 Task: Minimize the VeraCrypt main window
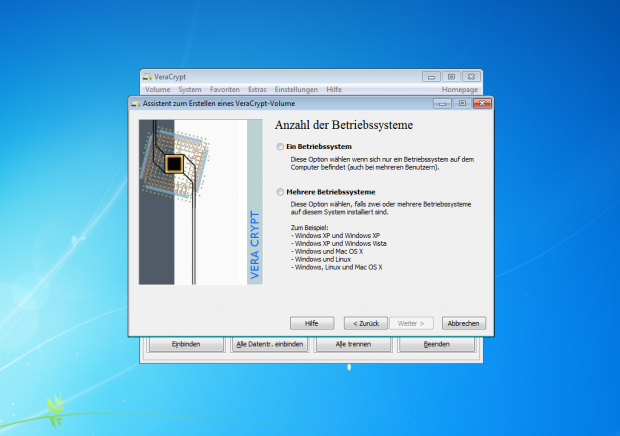431,77
